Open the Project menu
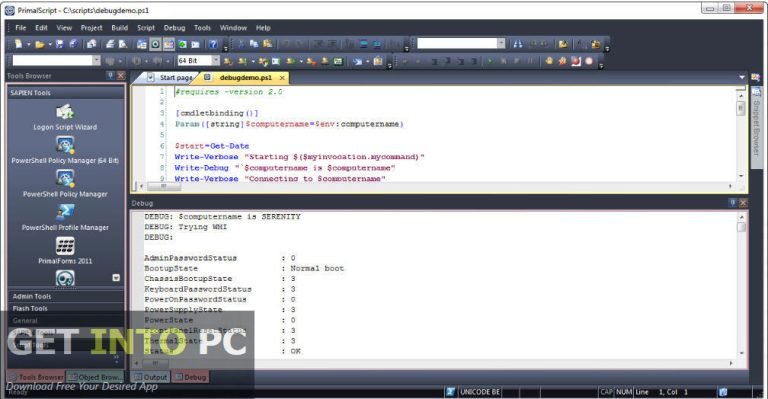This screenshot has width=768, height=399. tap(92, 28)
